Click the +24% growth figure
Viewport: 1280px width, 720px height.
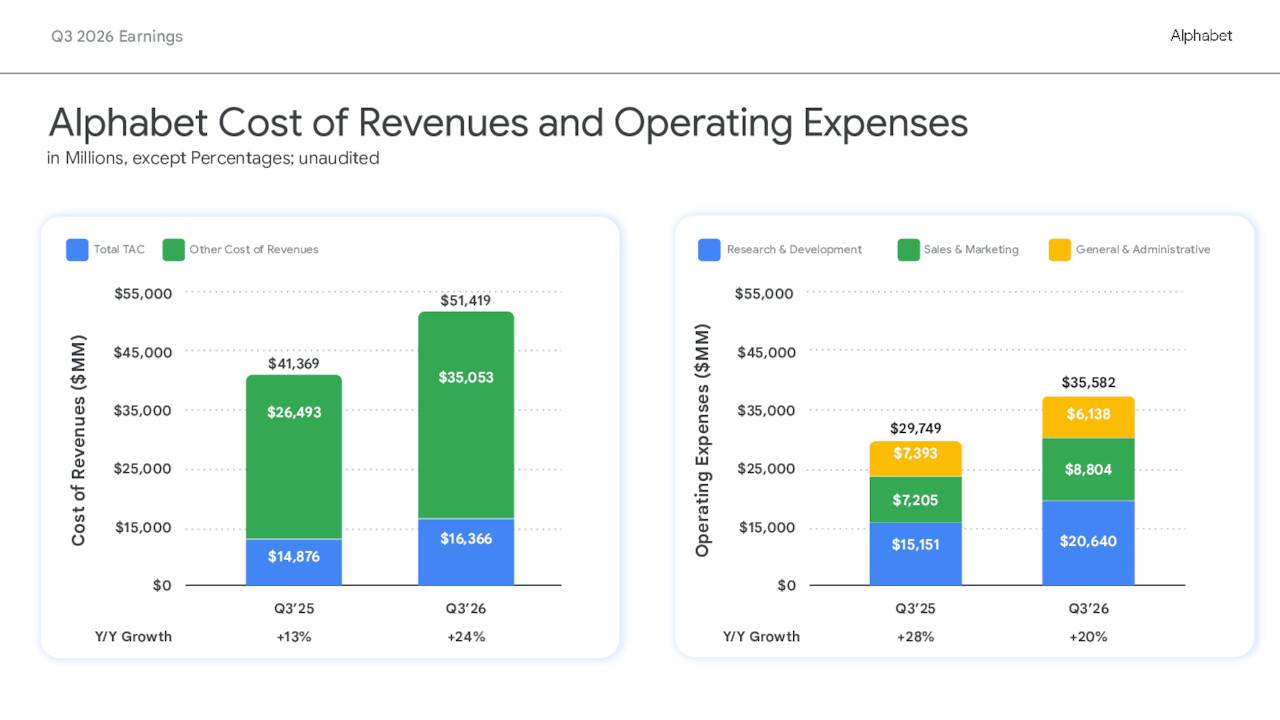point(467,637)
